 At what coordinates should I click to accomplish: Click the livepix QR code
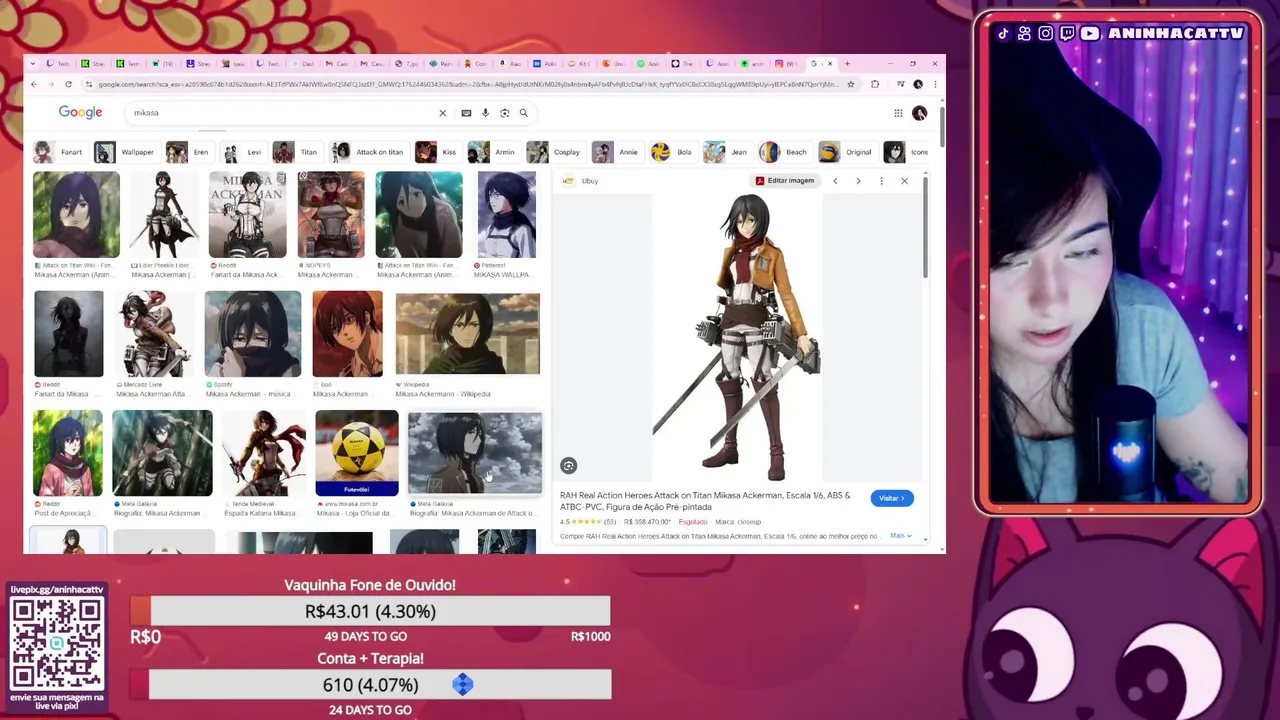57,643
